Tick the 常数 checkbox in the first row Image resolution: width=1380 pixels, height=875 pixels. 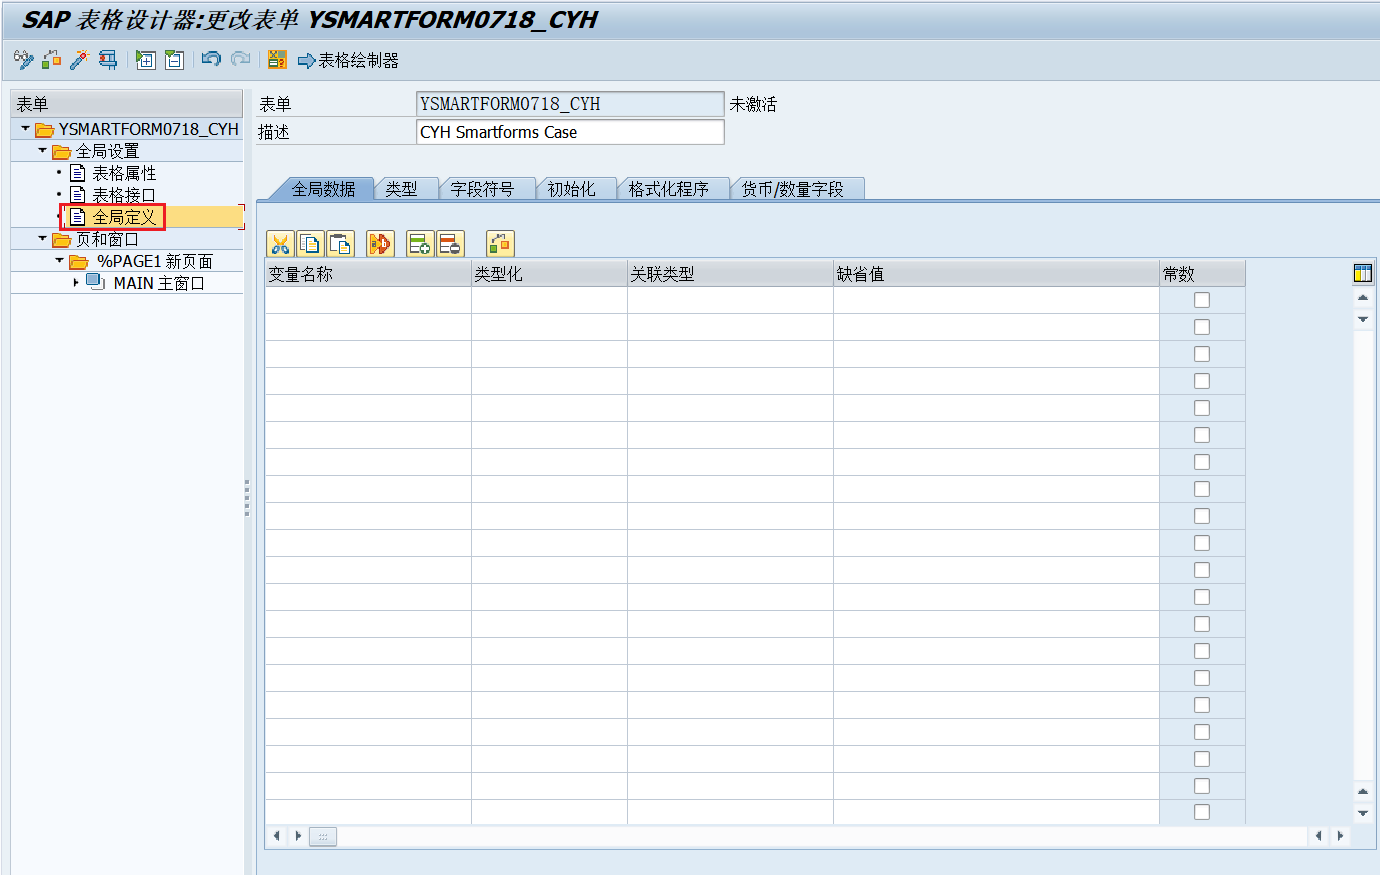click(x=1202, y=300)
